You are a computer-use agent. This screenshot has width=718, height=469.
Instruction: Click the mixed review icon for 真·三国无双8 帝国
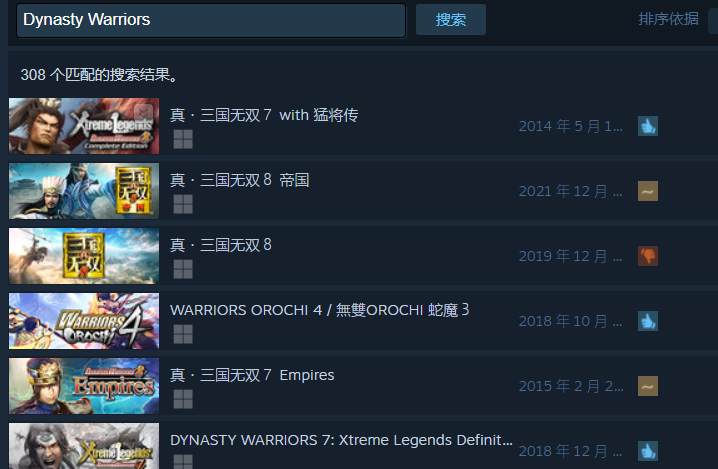(x=648, y=191)
